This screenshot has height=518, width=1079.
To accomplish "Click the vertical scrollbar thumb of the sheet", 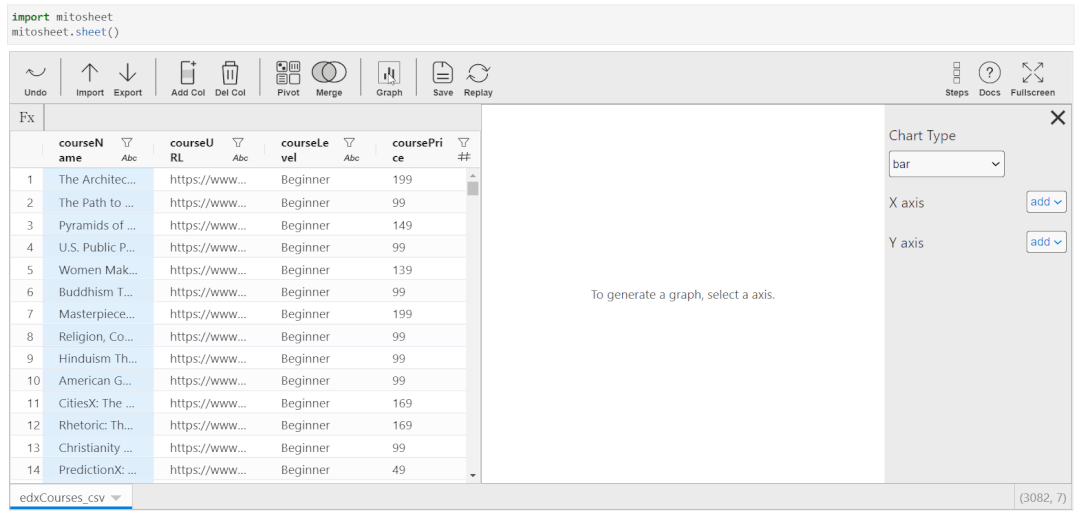I will [x=473, y=188].
